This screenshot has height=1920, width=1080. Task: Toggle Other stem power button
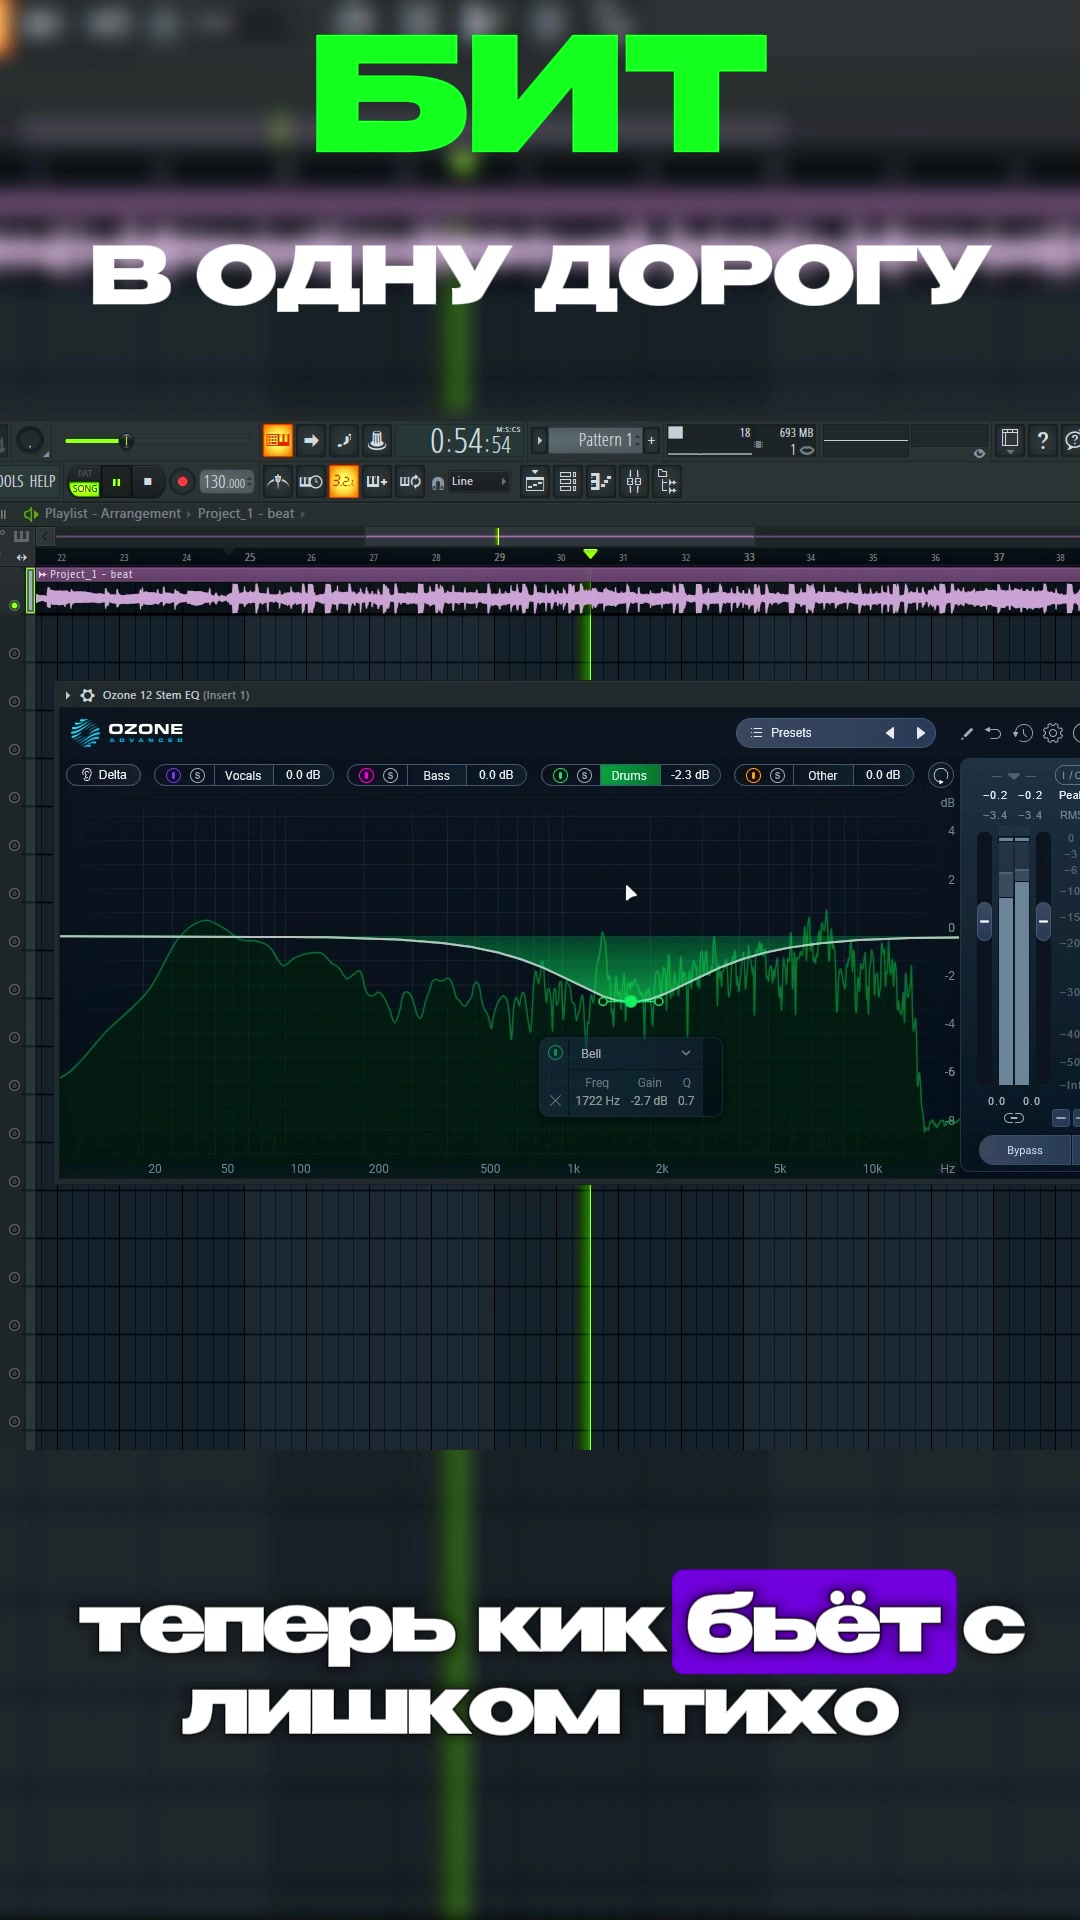click(x=753, y=775)
